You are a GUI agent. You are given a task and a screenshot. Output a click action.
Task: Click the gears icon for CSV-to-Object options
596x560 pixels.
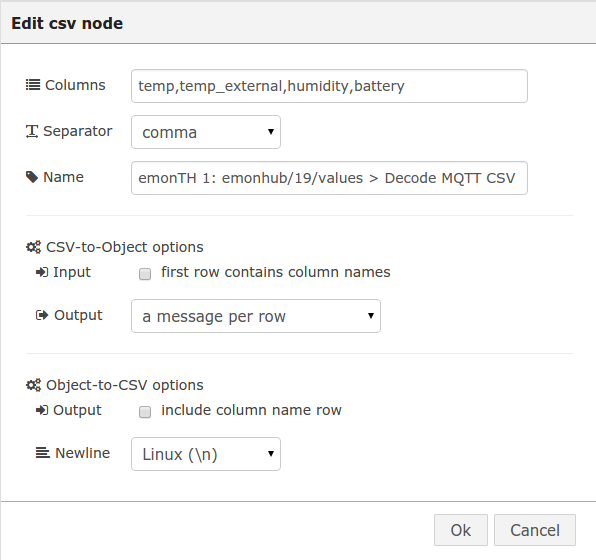(33, 247)
